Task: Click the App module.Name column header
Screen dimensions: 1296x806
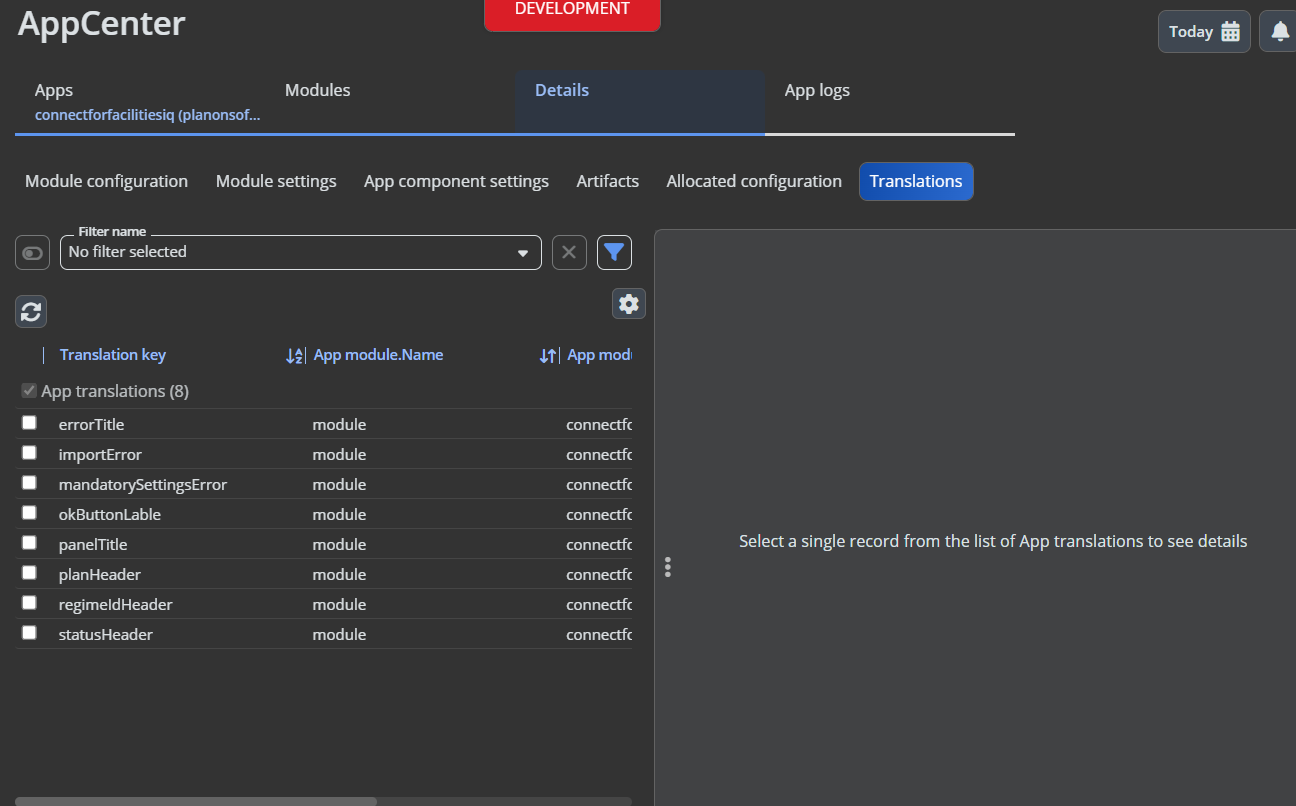Action: coord(378,355)
